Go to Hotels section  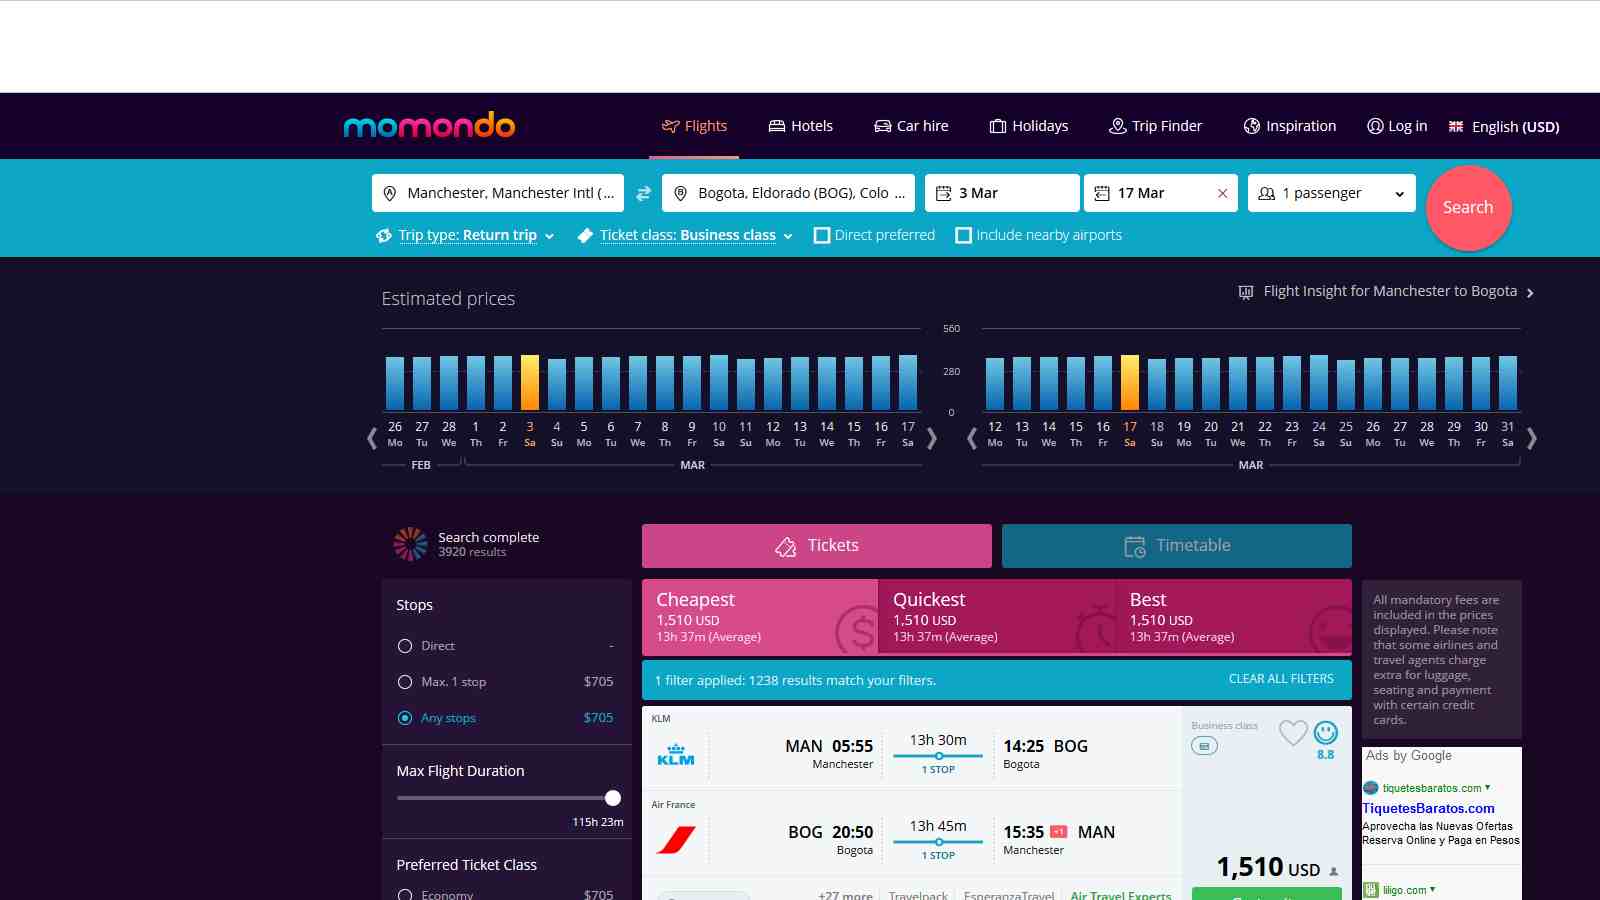[x=800, y=126]
